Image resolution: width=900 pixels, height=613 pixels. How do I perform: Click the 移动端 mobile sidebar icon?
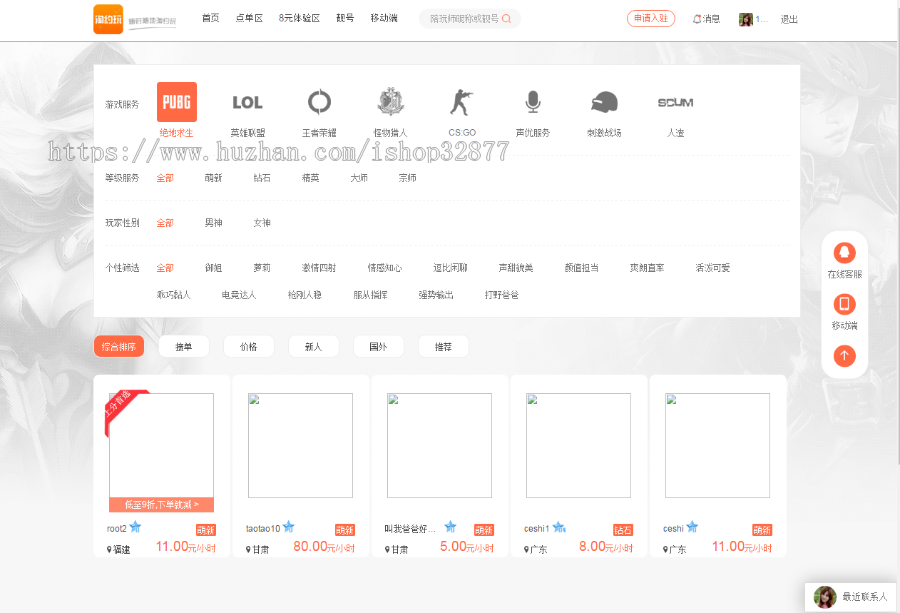click(844, 303)
